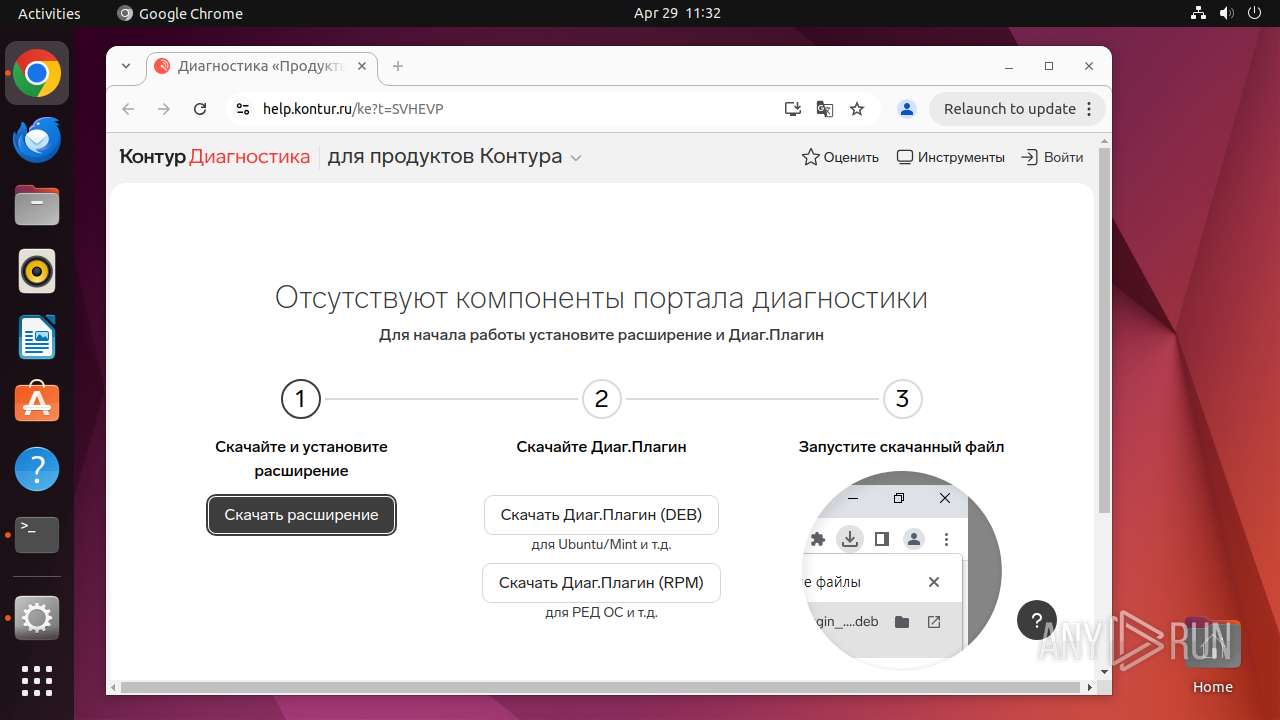The image size is (1280, 720).
Task: Go forward in browser history
Action: click(164, 109)
